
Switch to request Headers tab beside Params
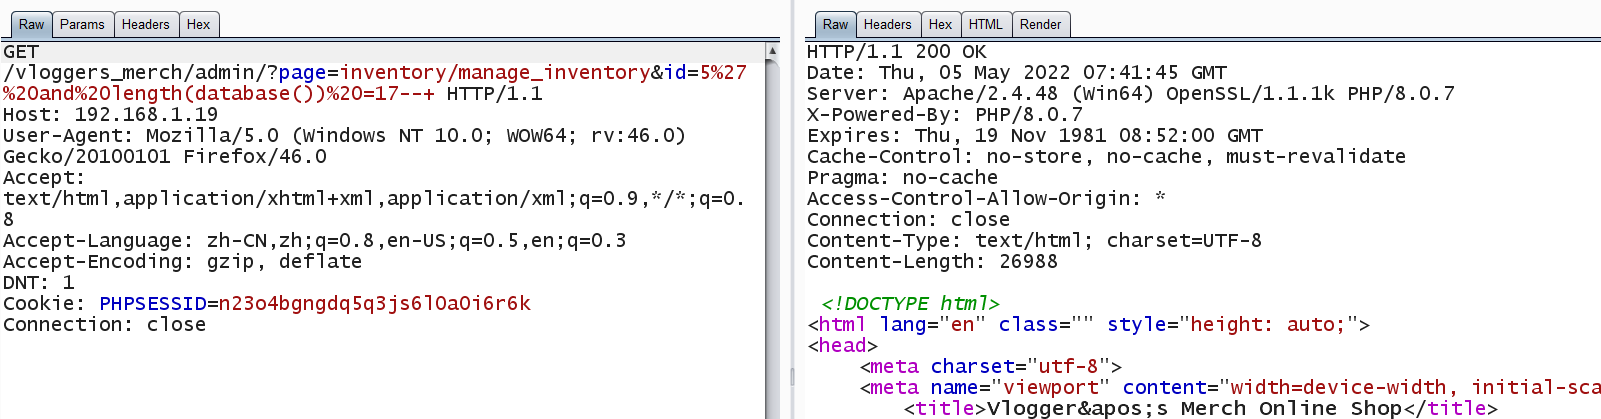pyautogui.click(x=146, y=24)
